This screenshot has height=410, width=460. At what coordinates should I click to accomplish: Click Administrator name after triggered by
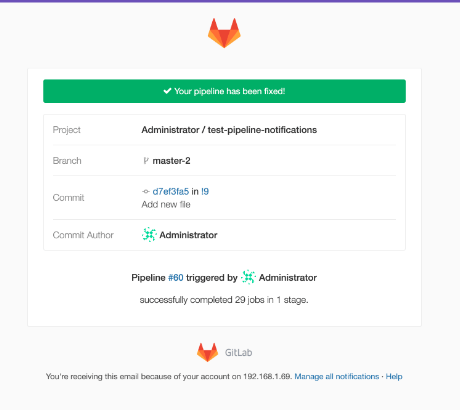(x=288, y=278)
